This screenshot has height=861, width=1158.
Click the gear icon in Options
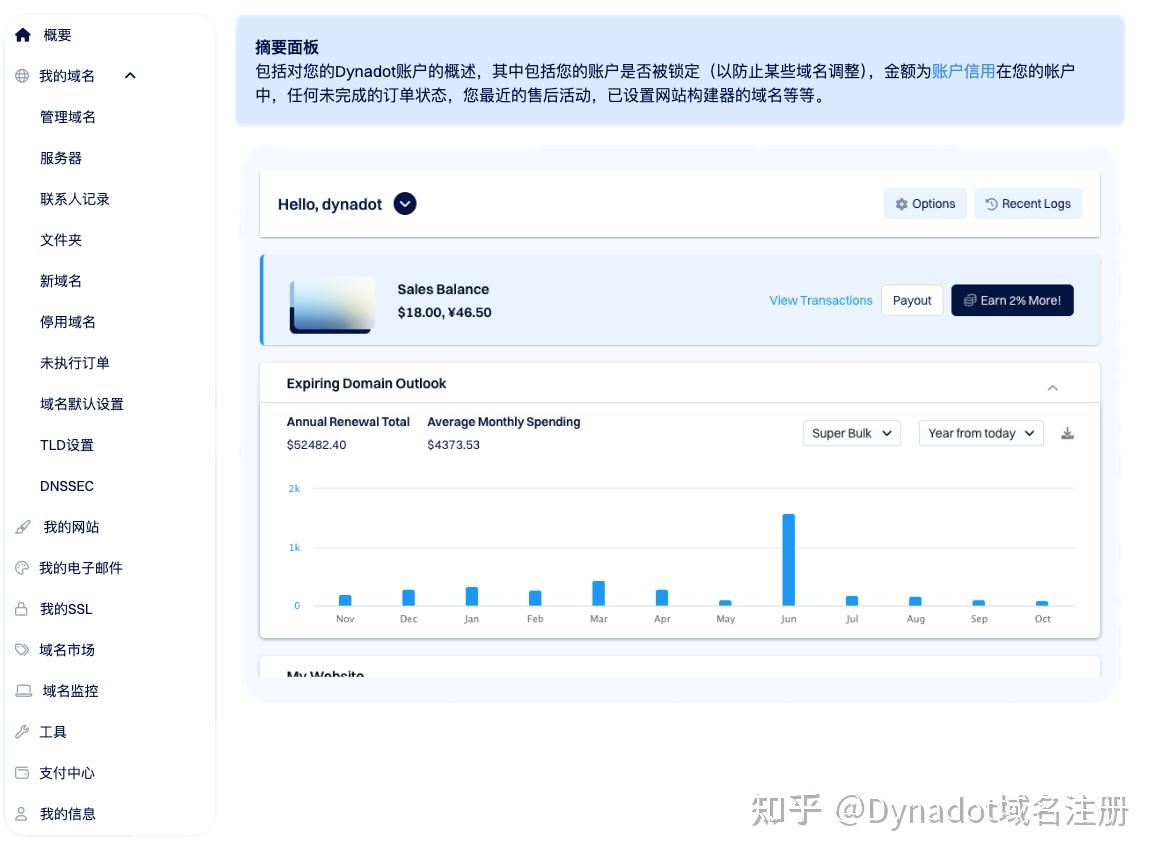901,204
